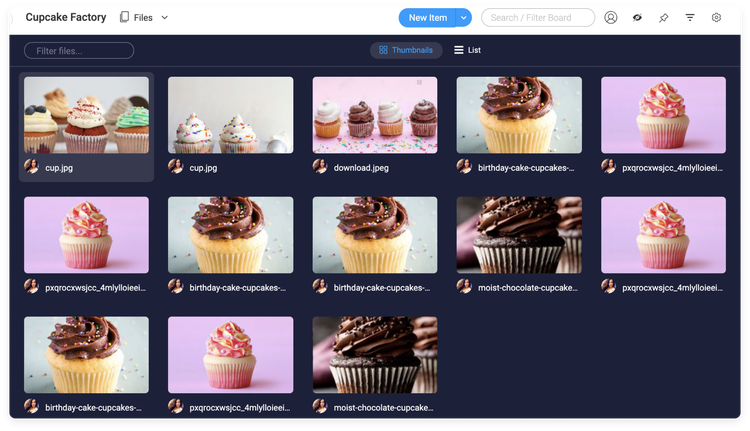Click top-row birthday-cake-cupcakes file name
Screen dimensions: 750x431
(526, 168)
